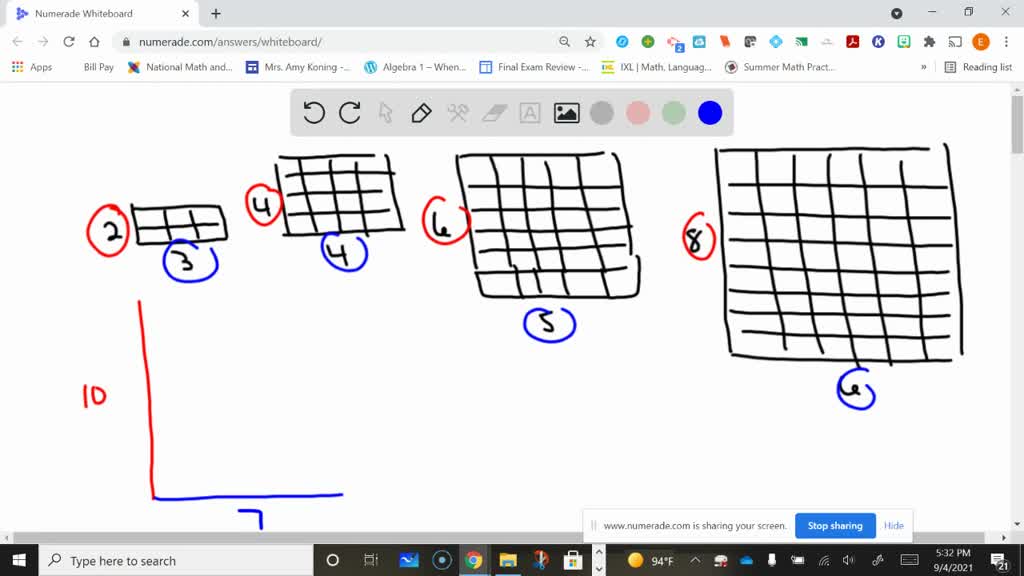Expand the weather chevron in the taskbar
The height and width of the screenshot is (576, 1024).
click(697, 560)
